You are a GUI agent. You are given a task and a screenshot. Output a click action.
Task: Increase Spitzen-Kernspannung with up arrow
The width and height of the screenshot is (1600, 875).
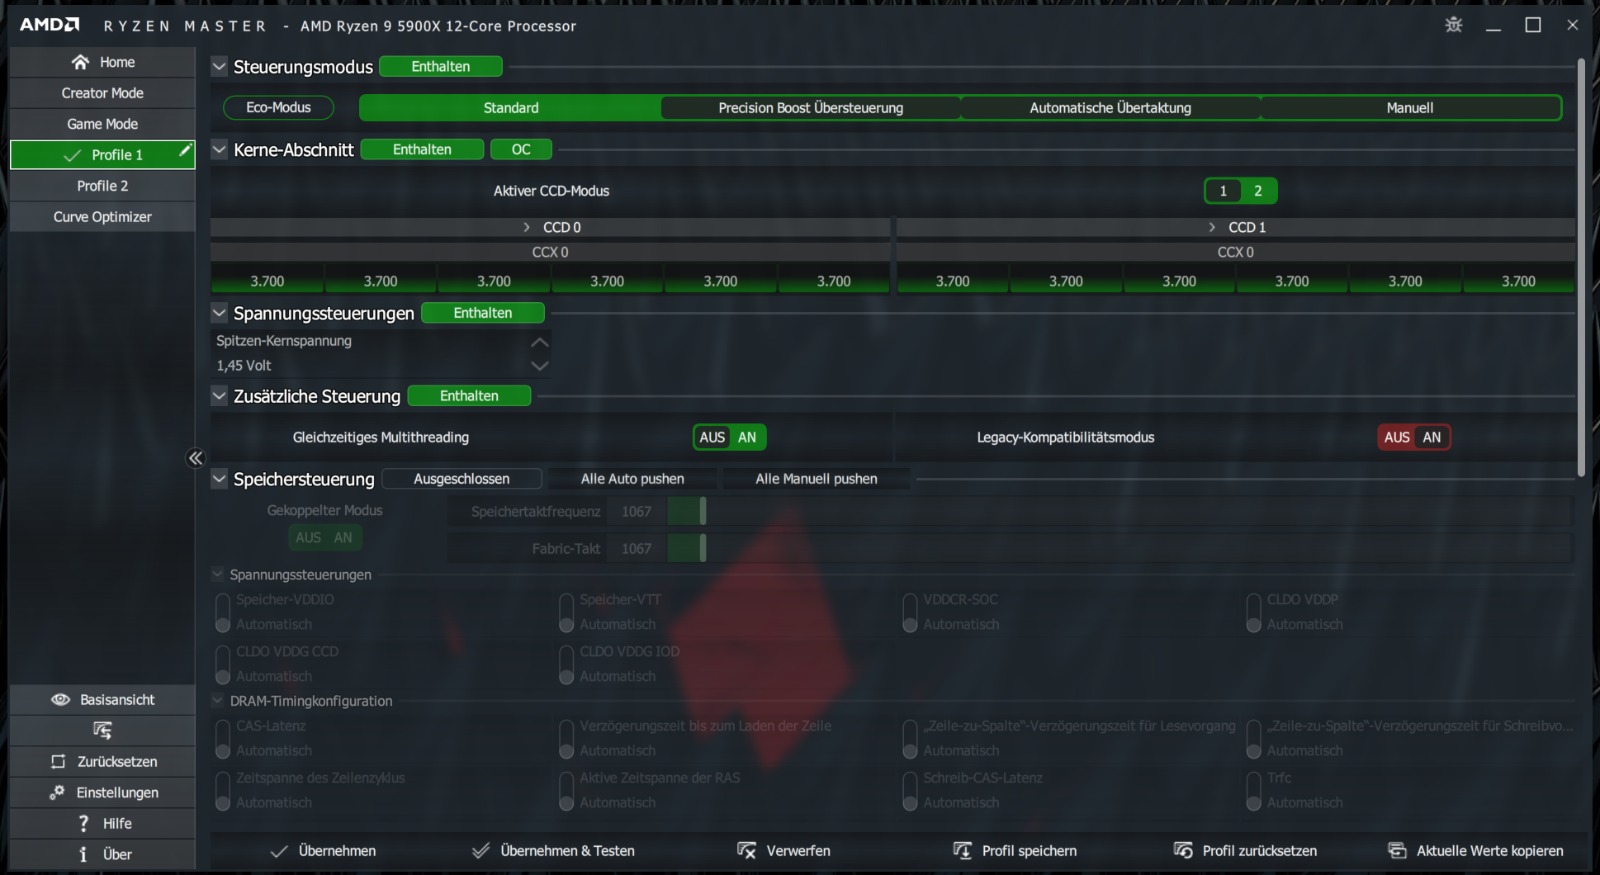click(x=540, y=342)
